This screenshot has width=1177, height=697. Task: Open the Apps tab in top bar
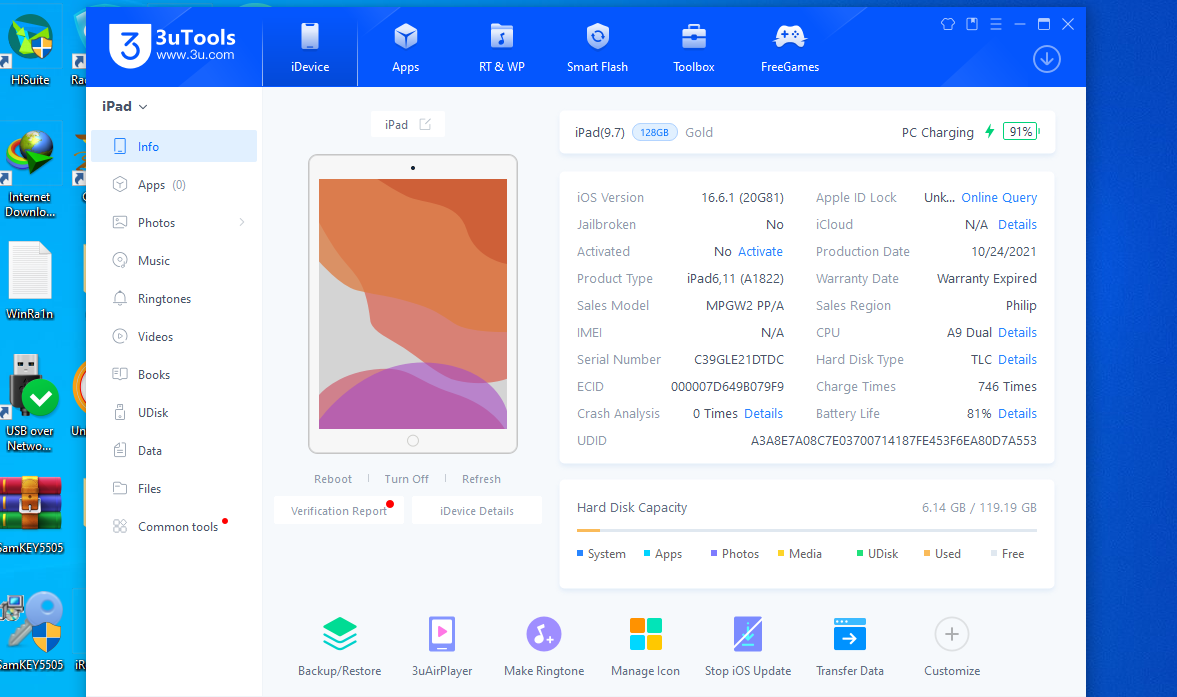coord(405,48)
